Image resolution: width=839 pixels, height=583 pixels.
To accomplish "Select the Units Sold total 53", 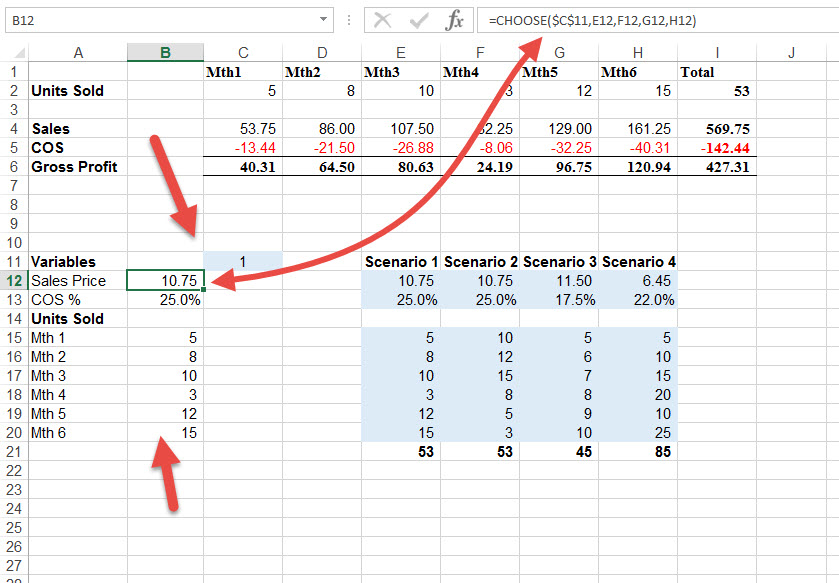I will (x=716, y=90).
